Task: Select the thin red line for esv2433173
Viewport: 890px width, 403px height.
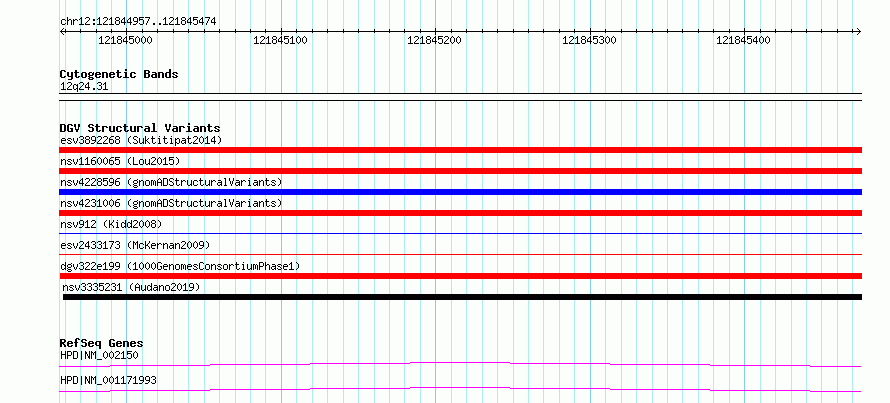Action: (x=461, y=254)
